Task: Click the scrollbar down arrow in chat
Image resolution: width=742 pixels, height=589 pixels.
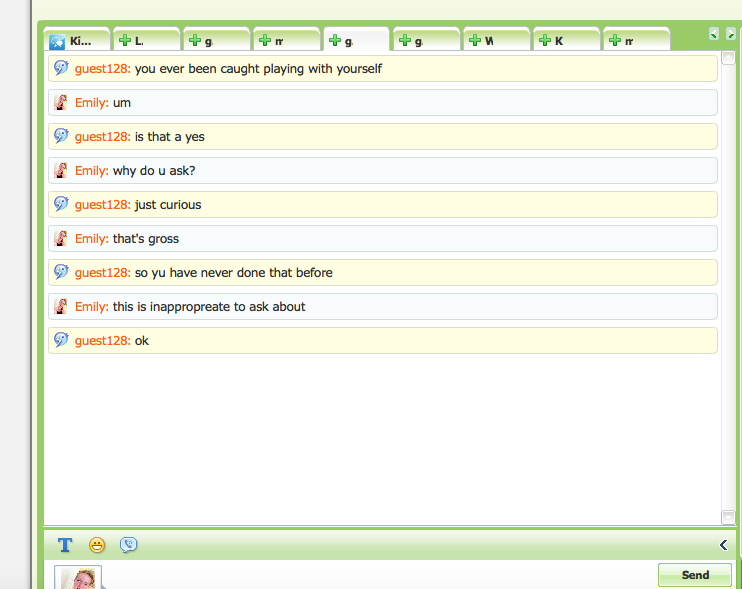Action: [728, 518]
